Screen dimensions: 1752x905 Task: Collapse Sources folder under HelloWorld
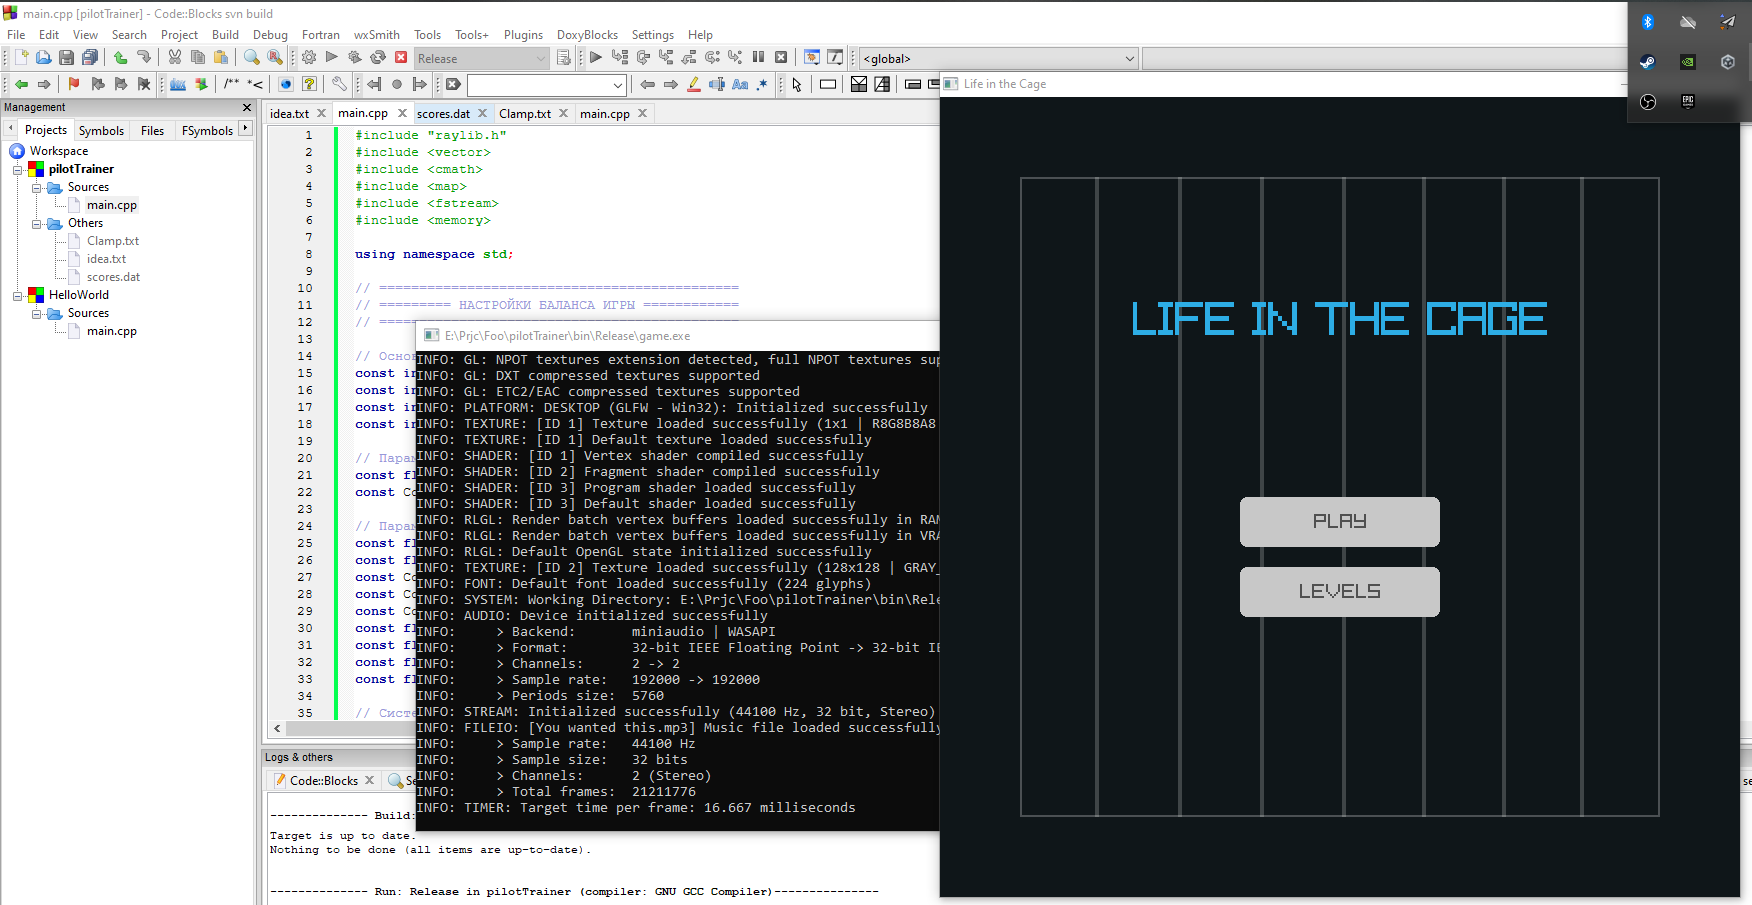37,313
